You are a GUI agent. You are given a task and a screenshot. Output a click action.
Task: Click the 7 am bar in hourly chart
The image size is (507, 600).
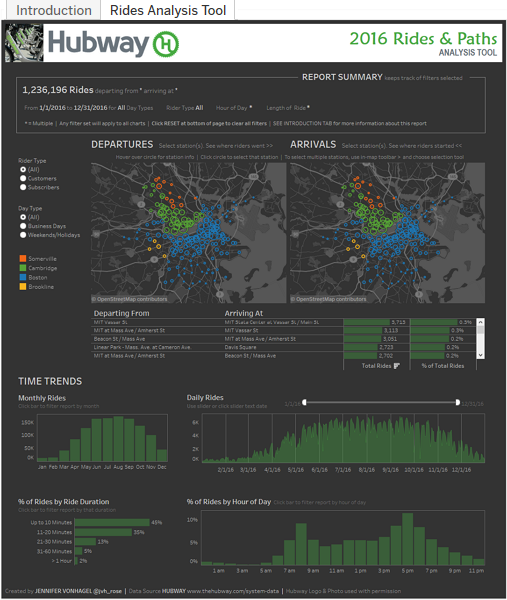pyautogui.click(x=289, y=553)
